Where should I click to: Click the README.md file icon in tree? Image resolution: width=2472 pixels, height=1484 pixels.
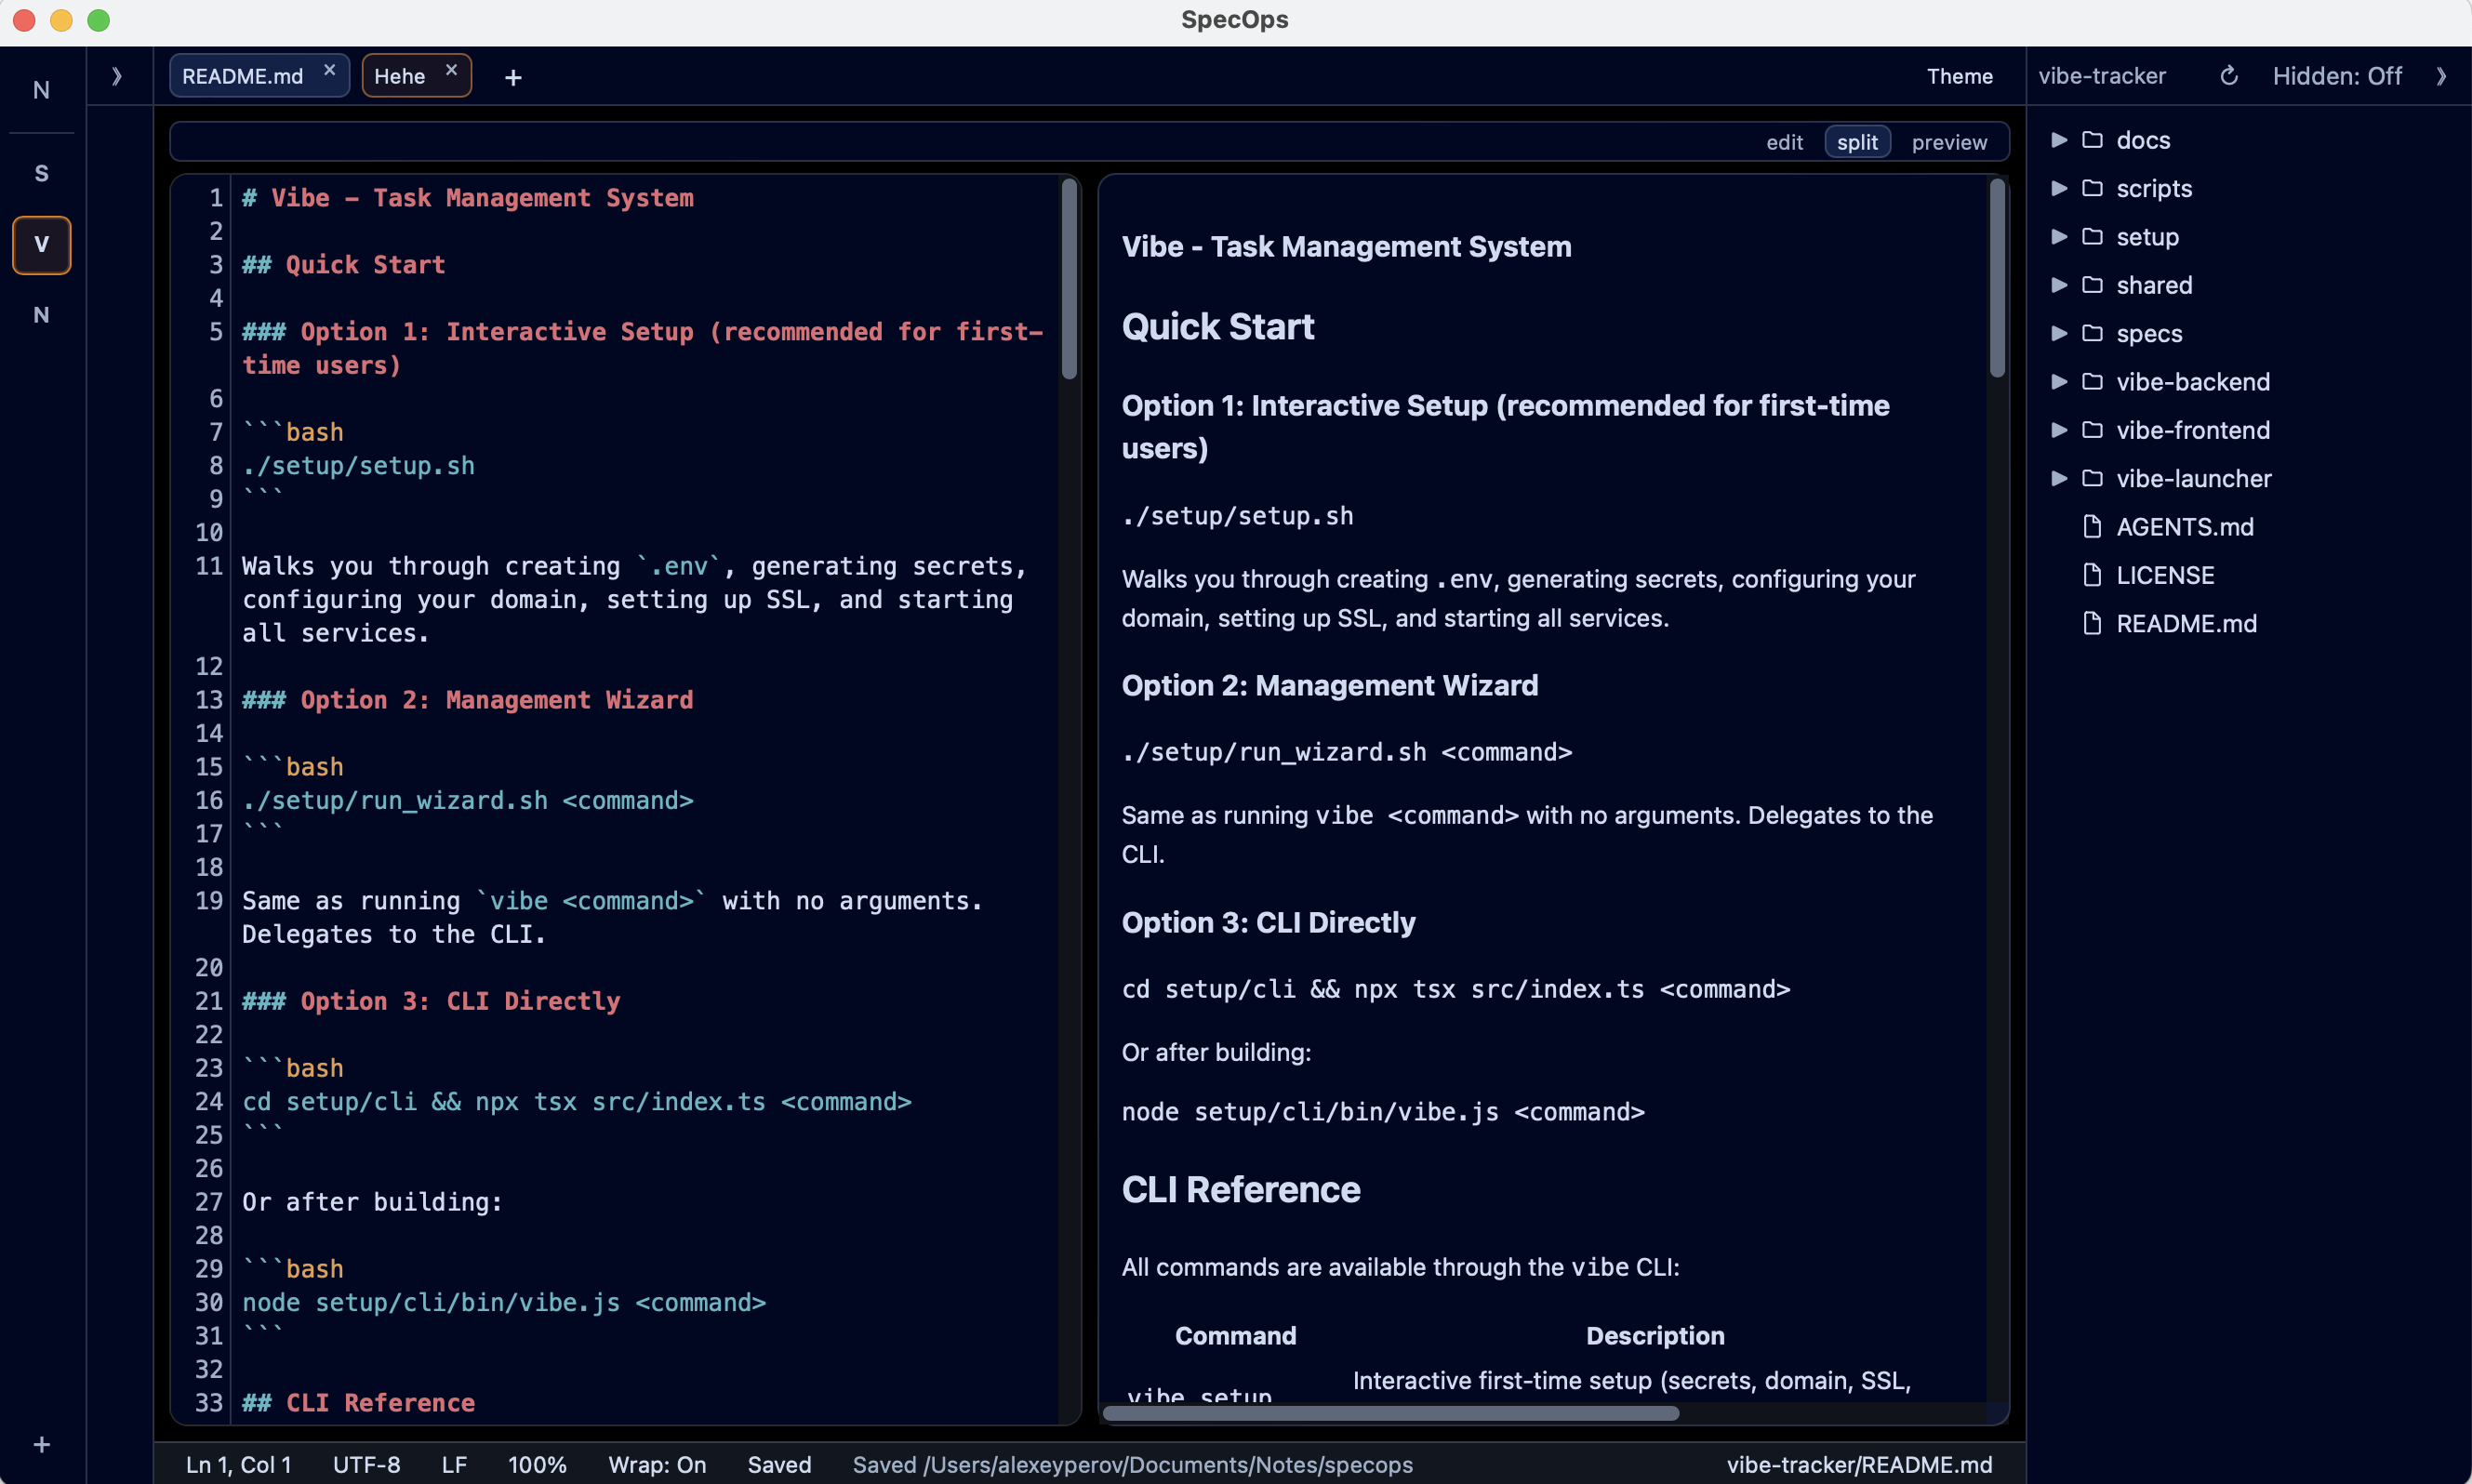point(2092,623)
